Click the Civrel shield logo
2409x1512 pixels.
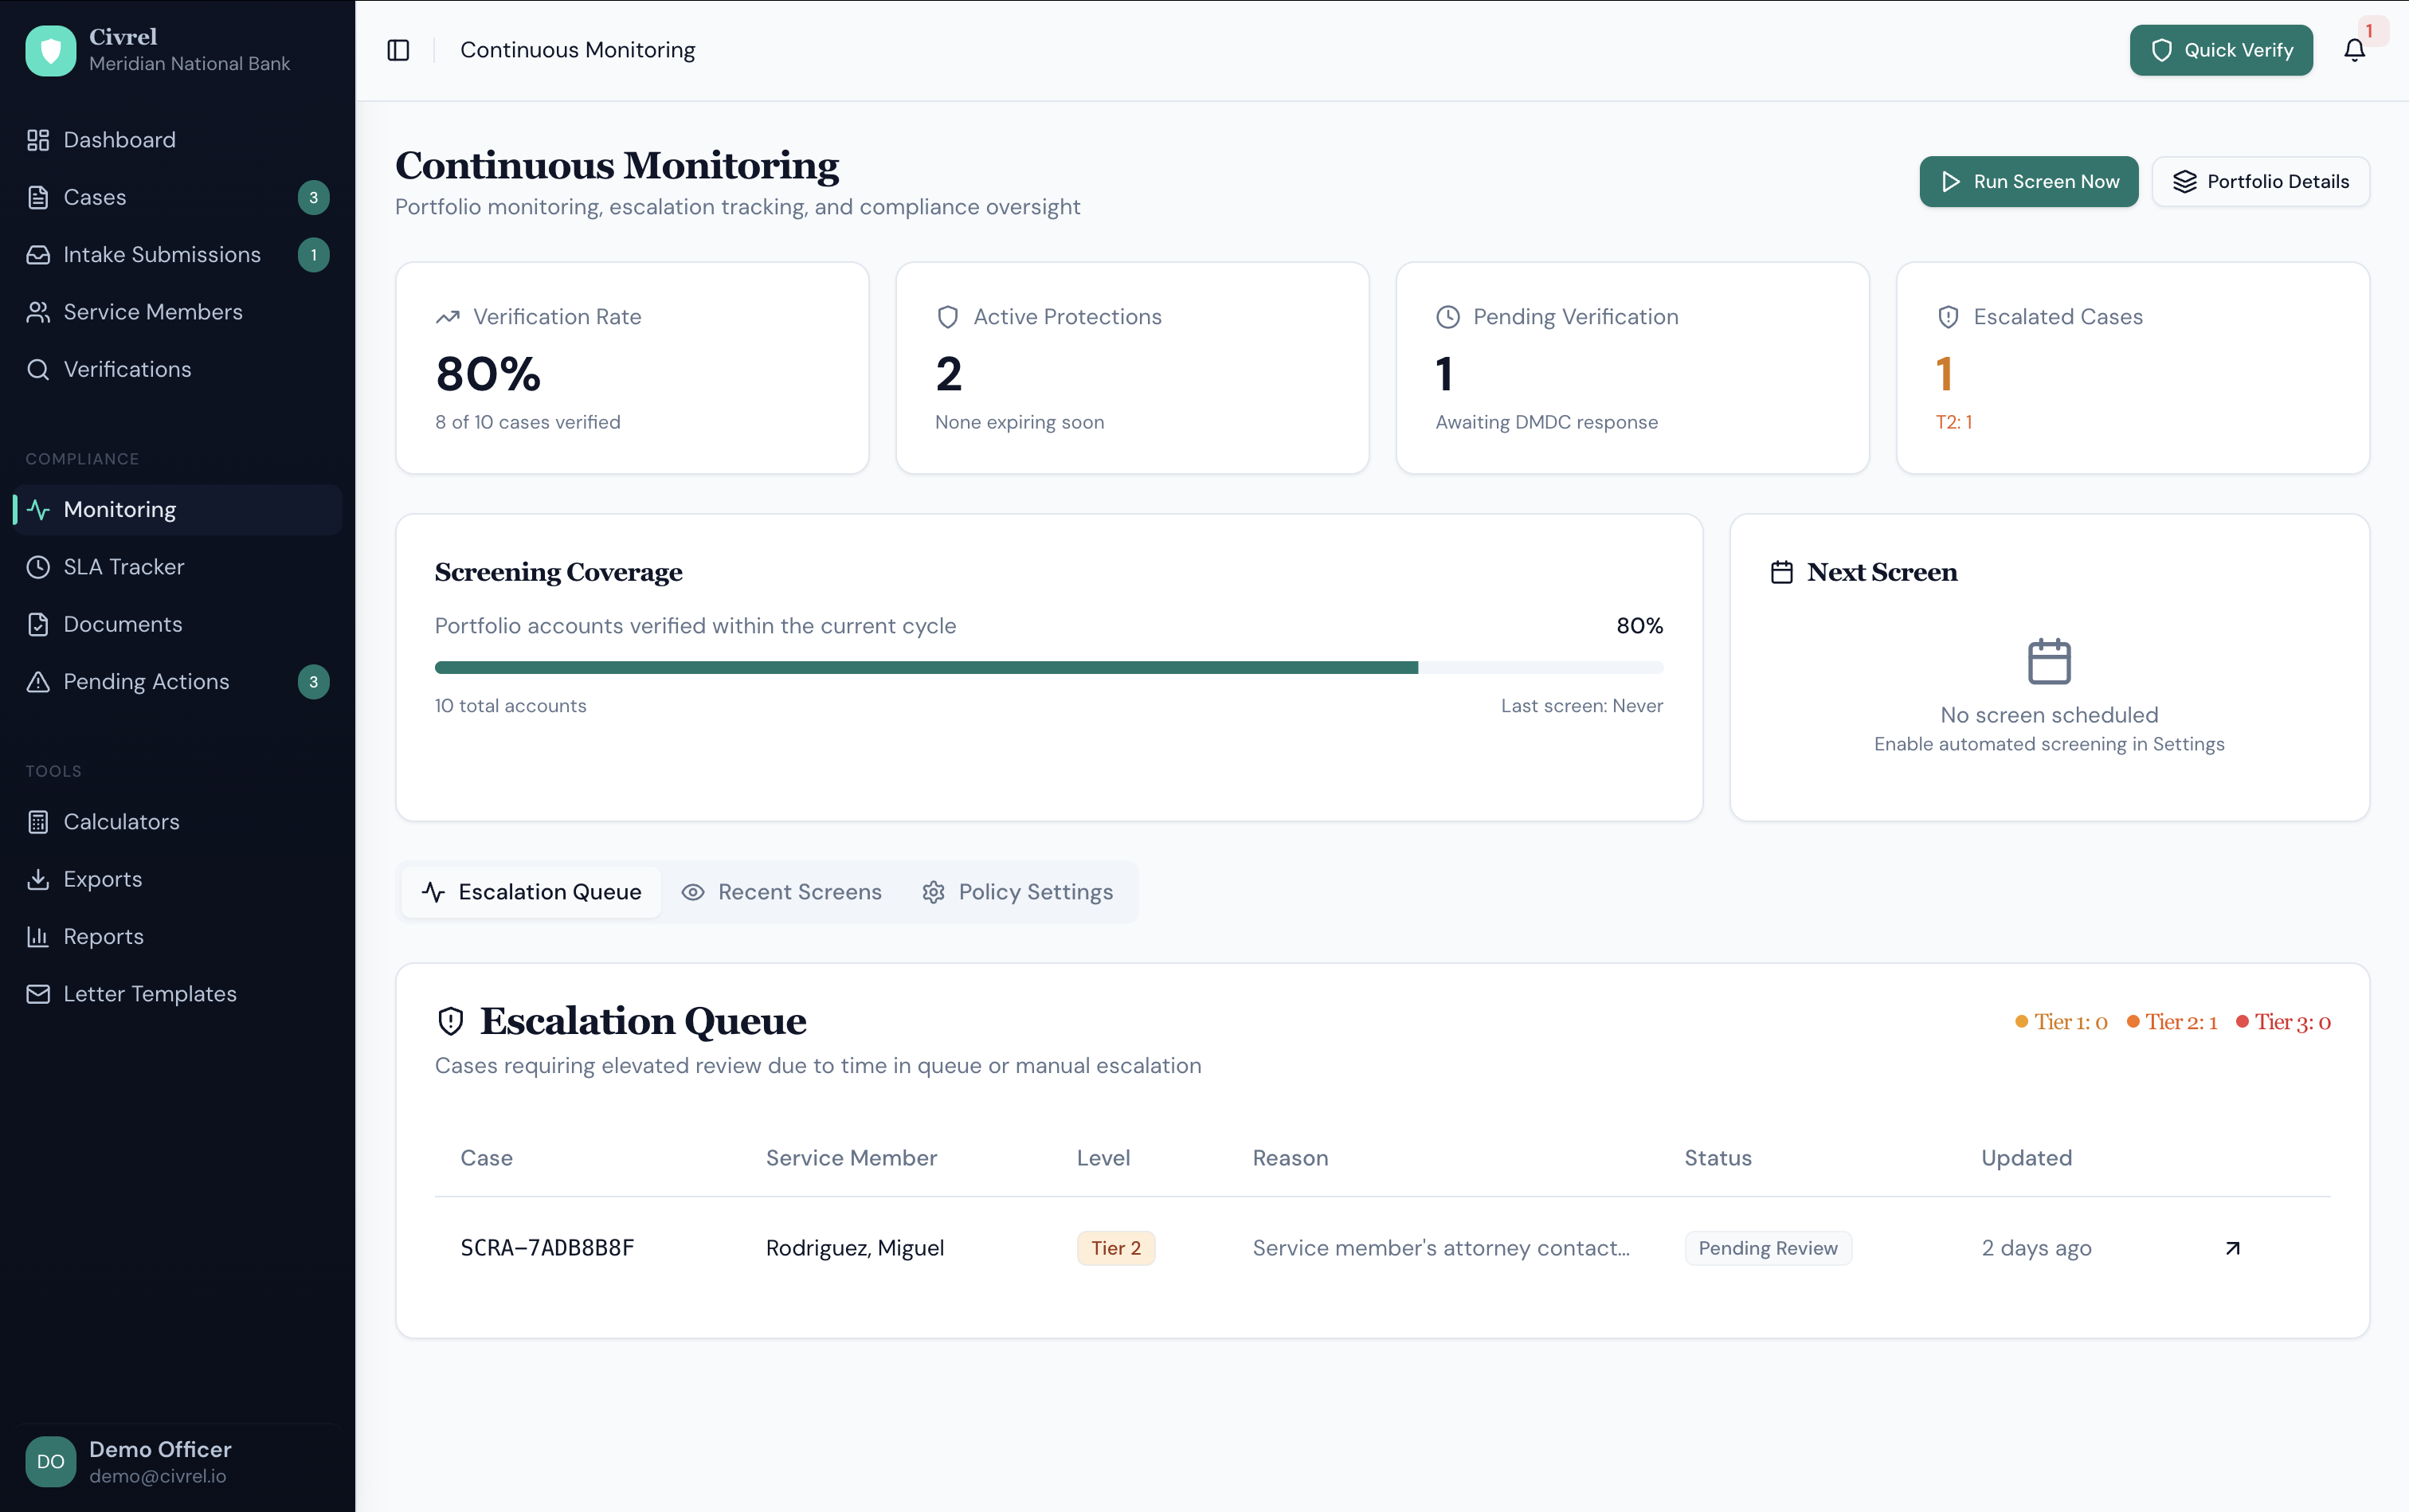coord(49,50)
